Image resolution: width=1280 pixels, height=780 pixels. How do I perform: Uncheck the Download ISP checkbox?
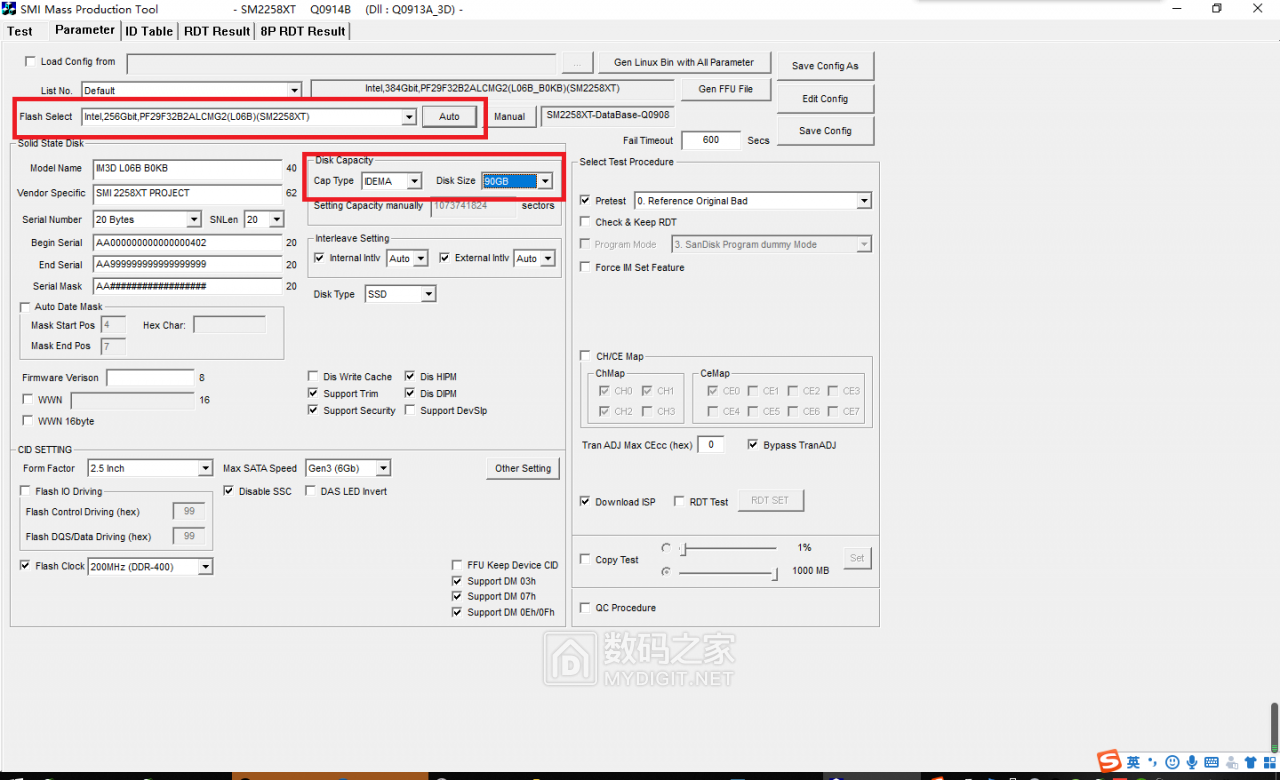(x=585, y=502)
